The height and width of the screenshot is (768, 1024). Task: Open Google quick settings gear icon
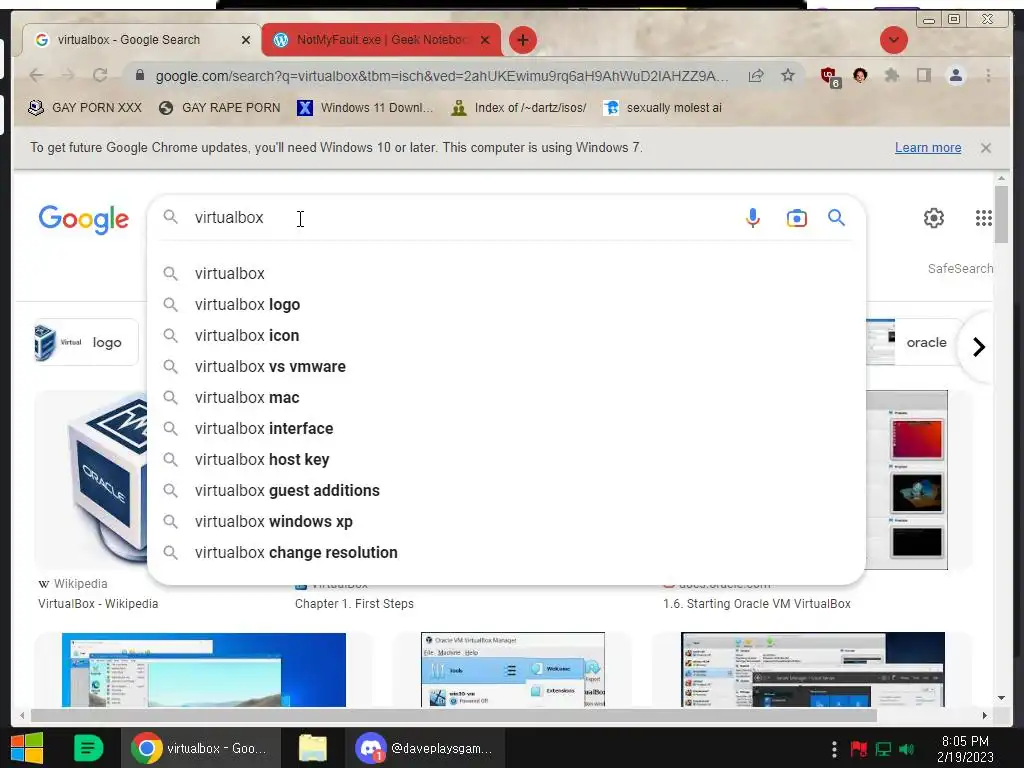pos(933,217)
